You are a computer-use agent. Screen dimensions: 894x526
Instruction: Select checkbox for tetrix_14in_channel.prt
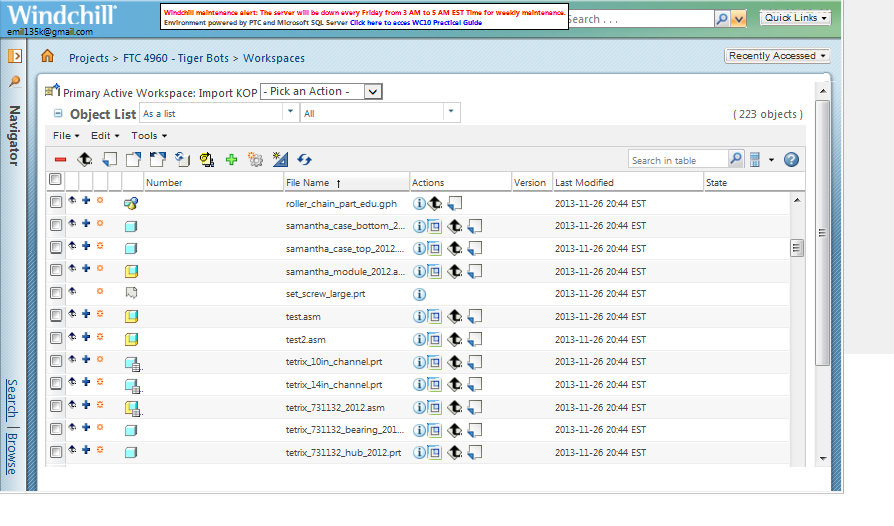[56, 384]
